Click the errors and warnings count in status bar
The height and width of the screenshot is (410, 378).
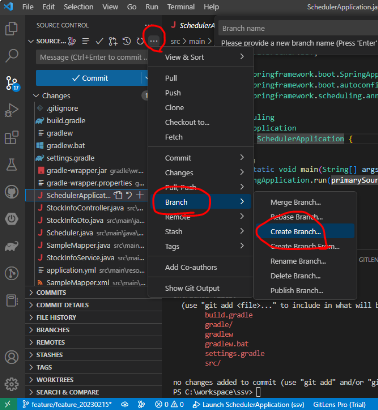pyautogui.click(x=169, y=404)
